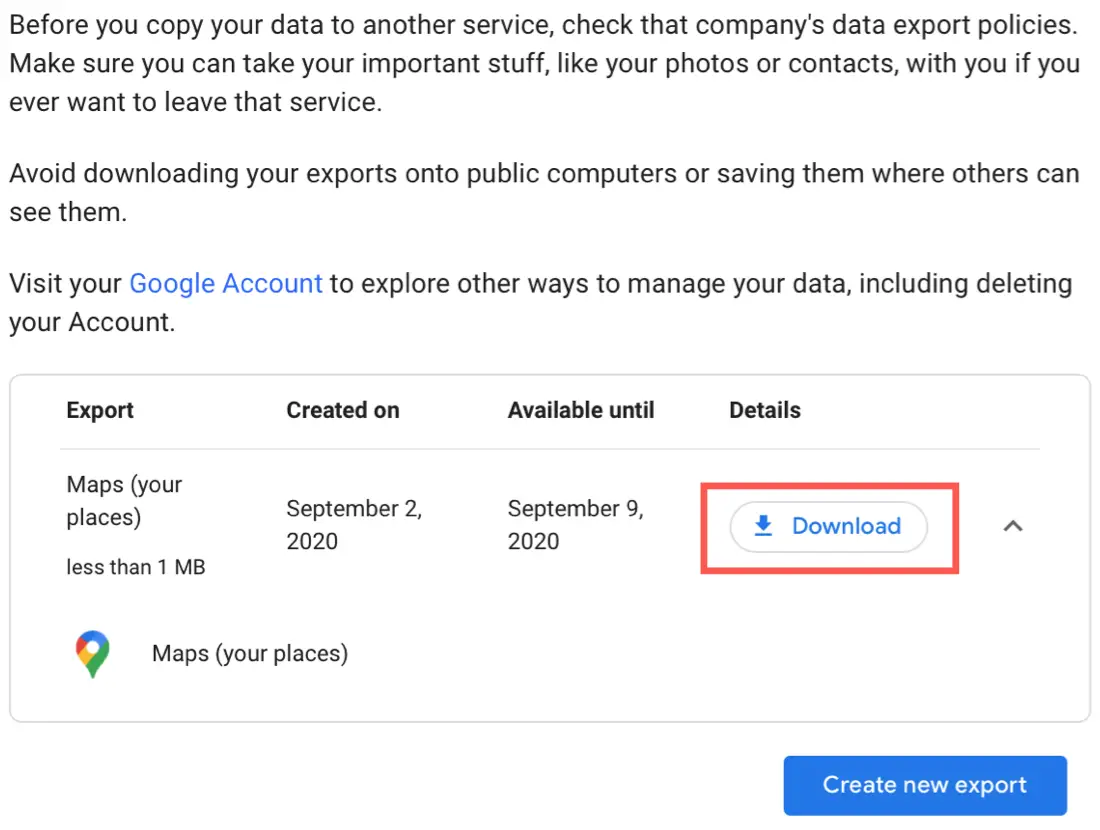Click the warning text about public computers
This screenshot has height=830, width=1100.
[x=544, y=174]
